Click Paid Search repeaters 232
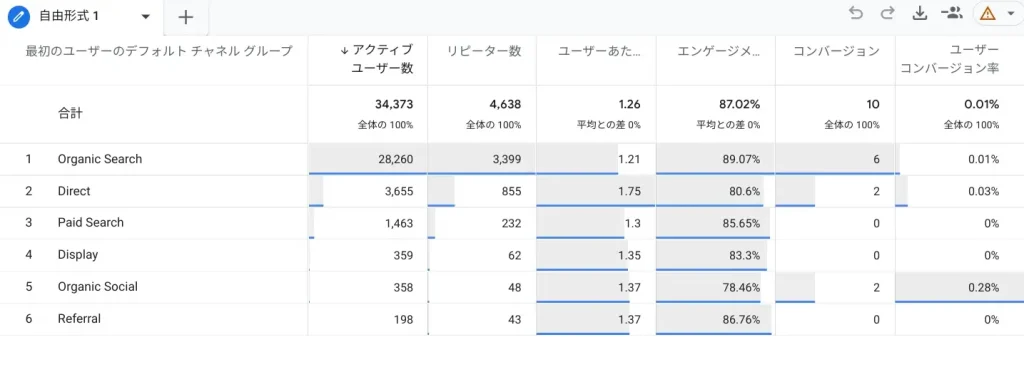 tap(511, 223)
